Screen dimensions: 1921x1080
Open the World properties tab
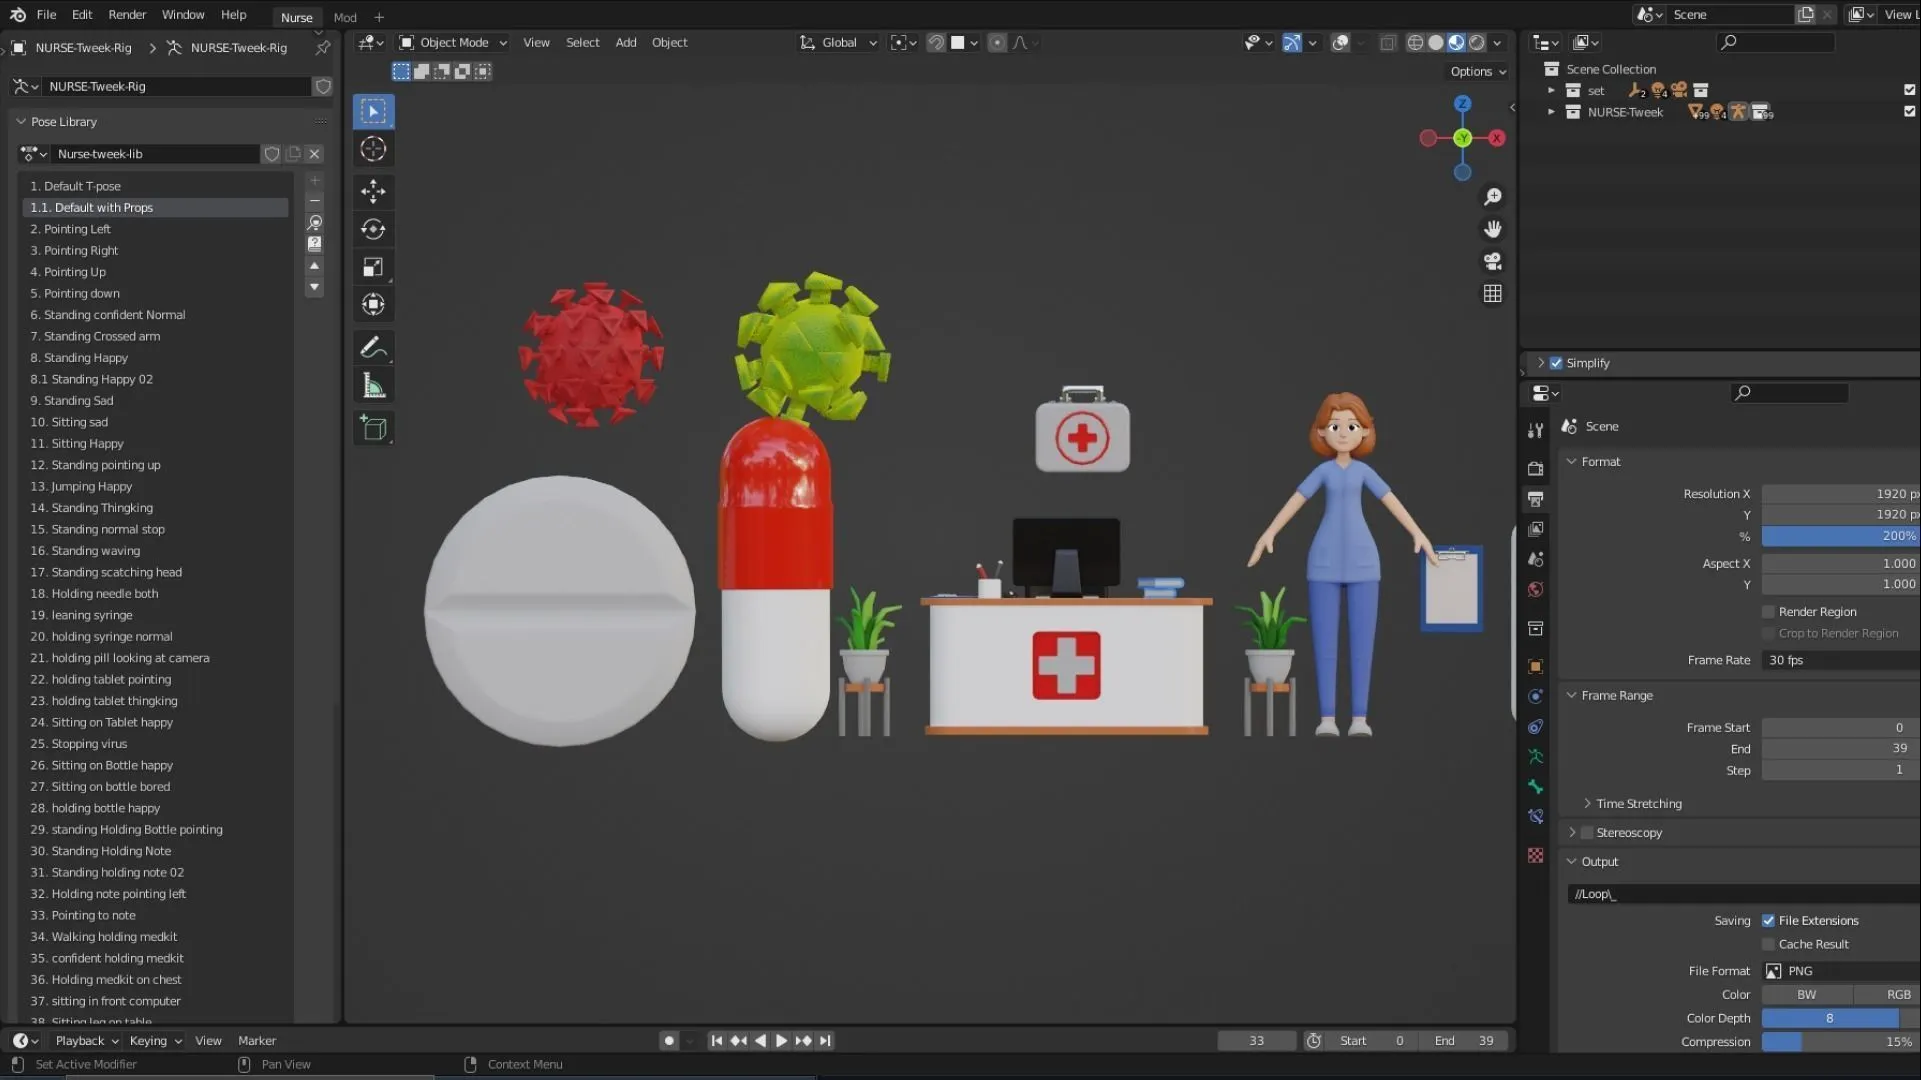1536,589
